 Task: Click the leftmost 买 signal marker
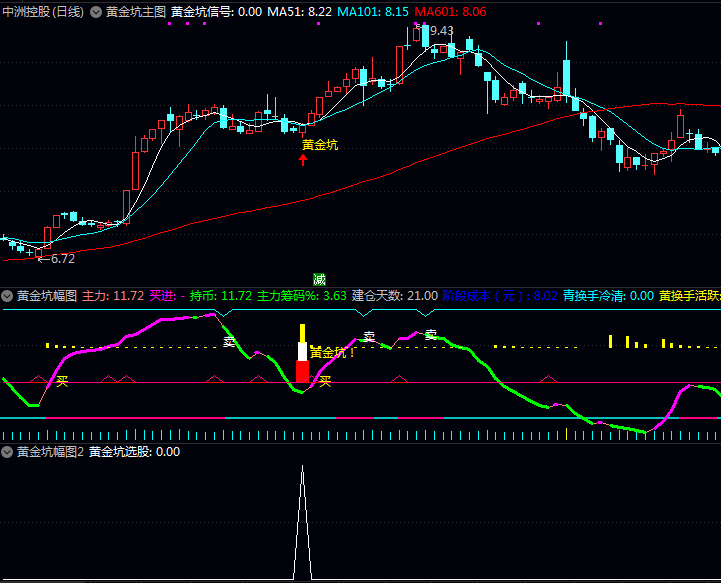(x=62, y=381)
